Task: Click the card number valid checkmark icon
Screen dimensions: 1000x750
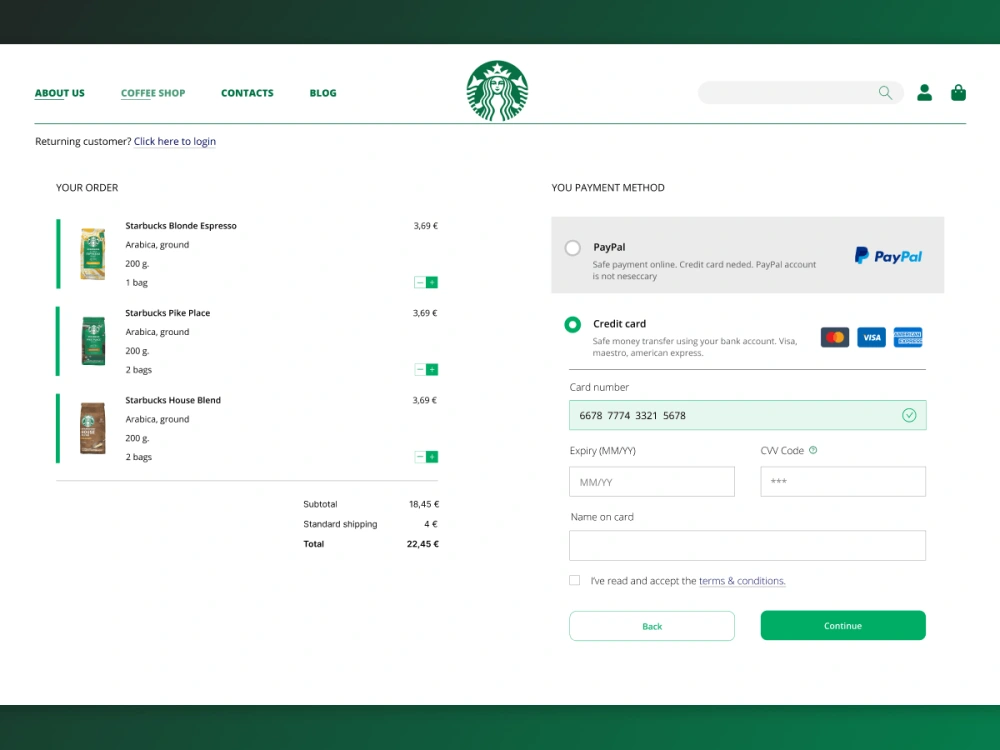Action: tap(909, 416)
